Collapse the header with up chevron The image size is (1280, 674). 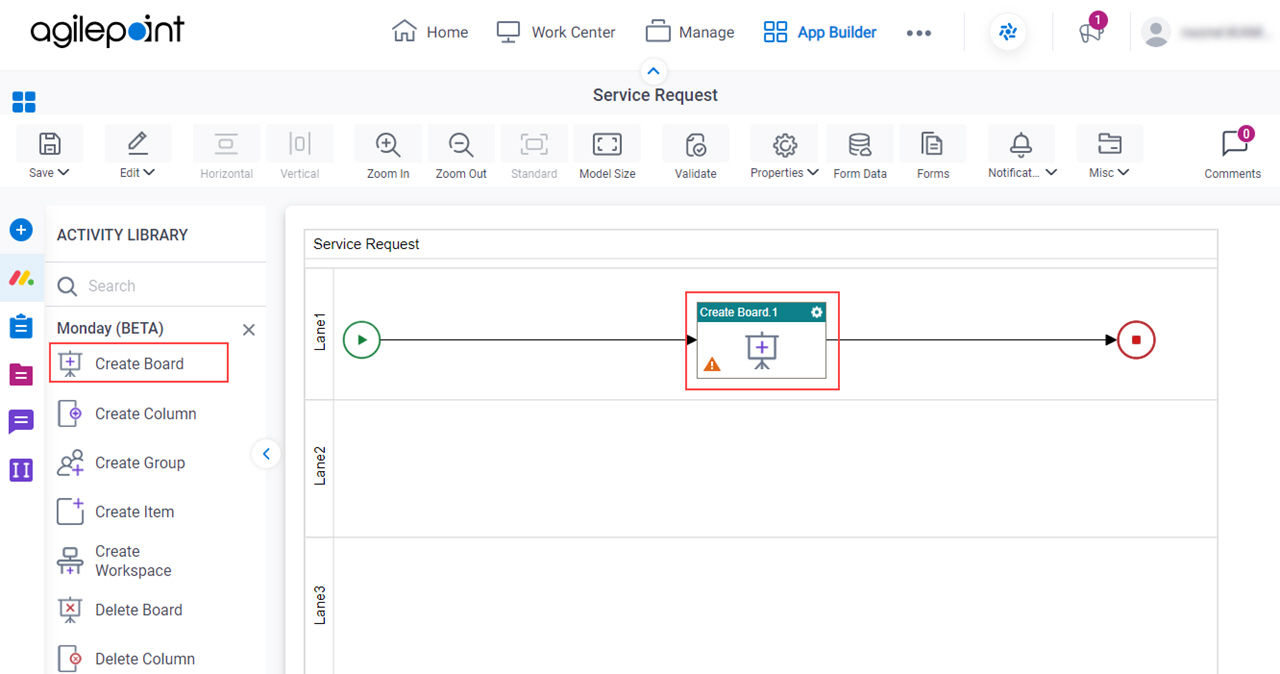(653, 71)
